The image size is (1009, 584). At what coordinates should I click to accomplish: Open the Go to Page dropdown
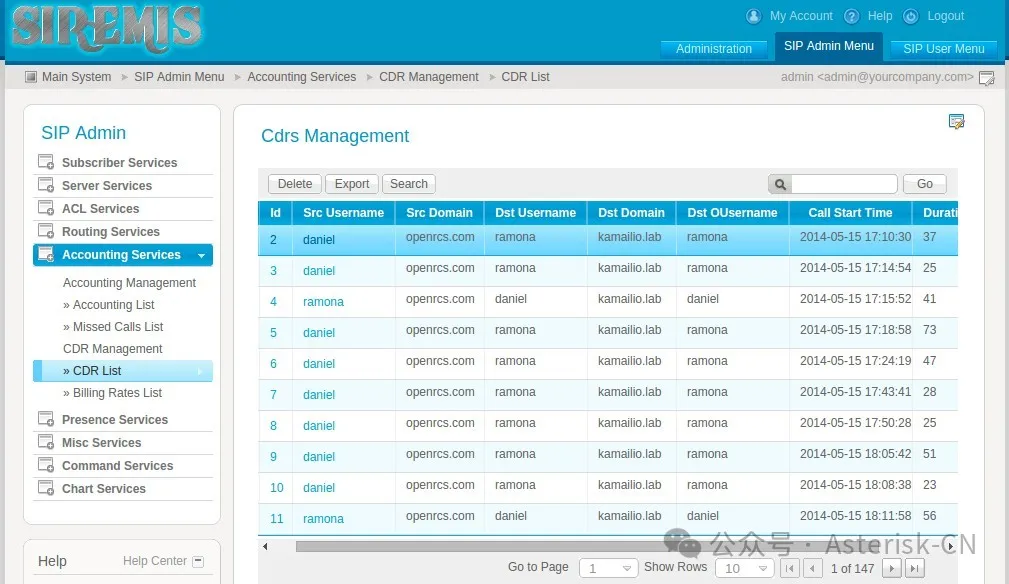click(608, 569)
